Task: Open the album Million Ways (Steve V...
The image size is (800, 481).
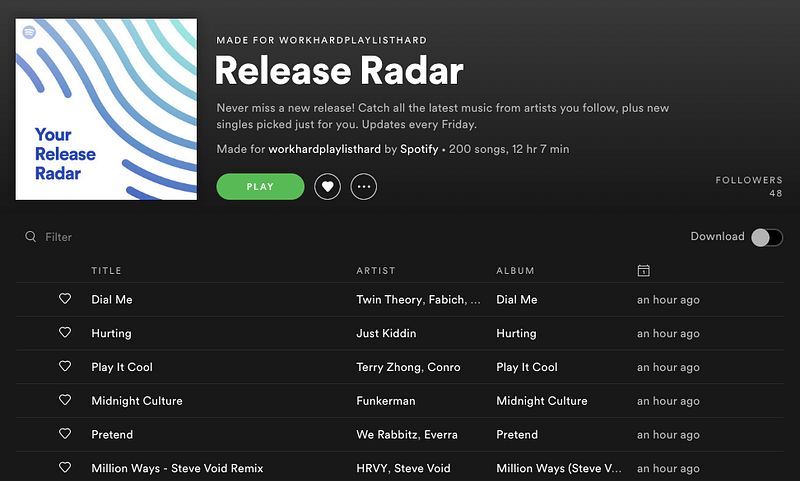Action: [x=559, y=468]
